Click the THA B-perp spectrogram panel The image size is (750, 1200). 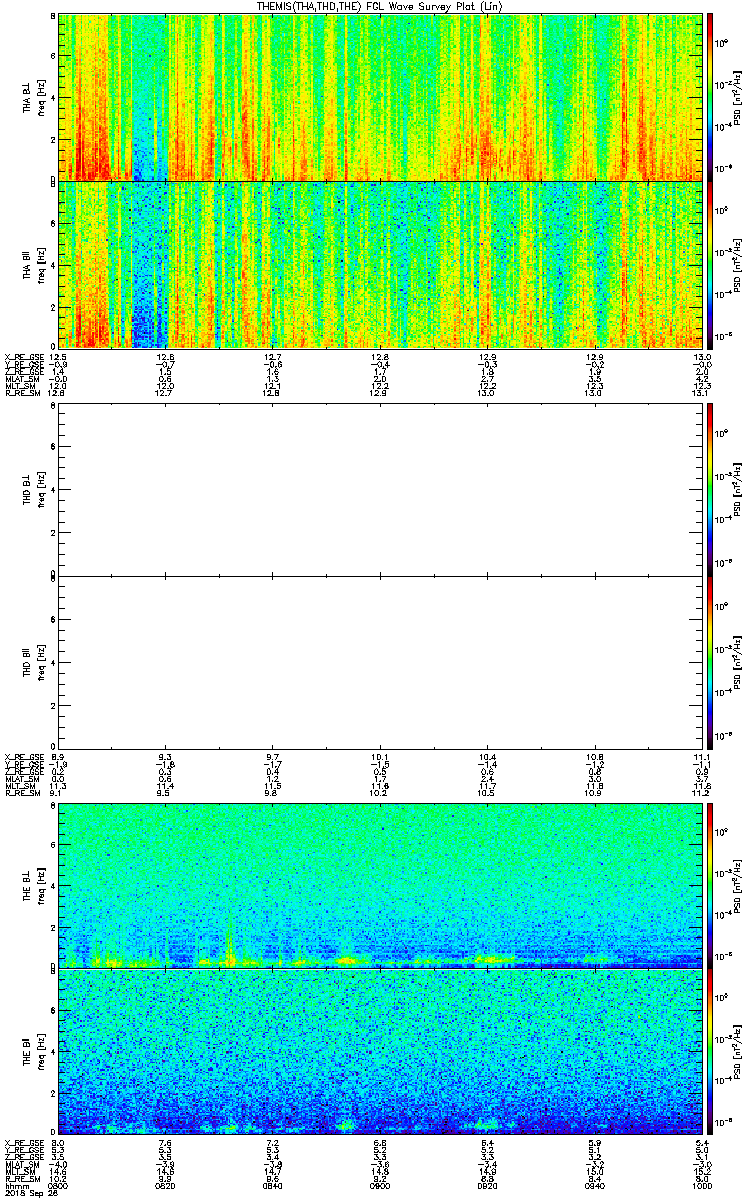click(382, 97)
